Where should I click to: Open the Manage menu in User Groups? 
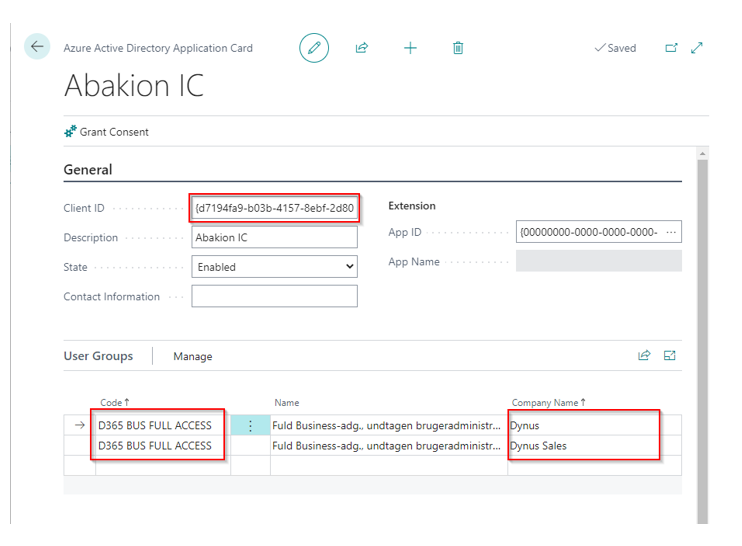coord(193,356)
